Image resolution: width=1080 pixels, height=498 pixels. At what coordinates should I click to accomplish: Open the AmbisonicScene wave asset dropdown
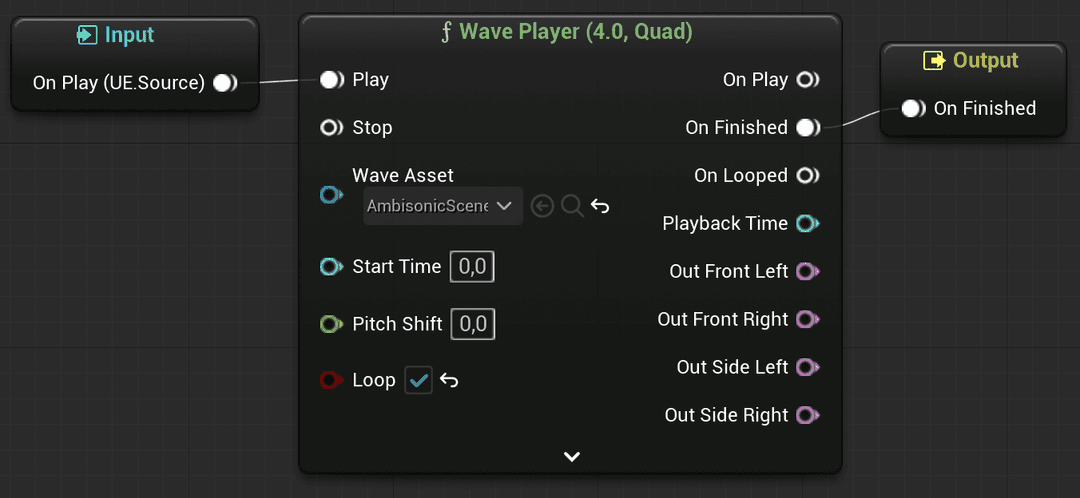443,206
